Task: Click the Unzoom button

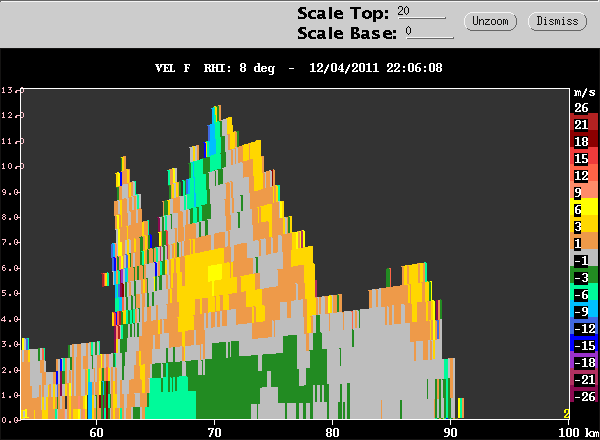Action: [489, 21]
